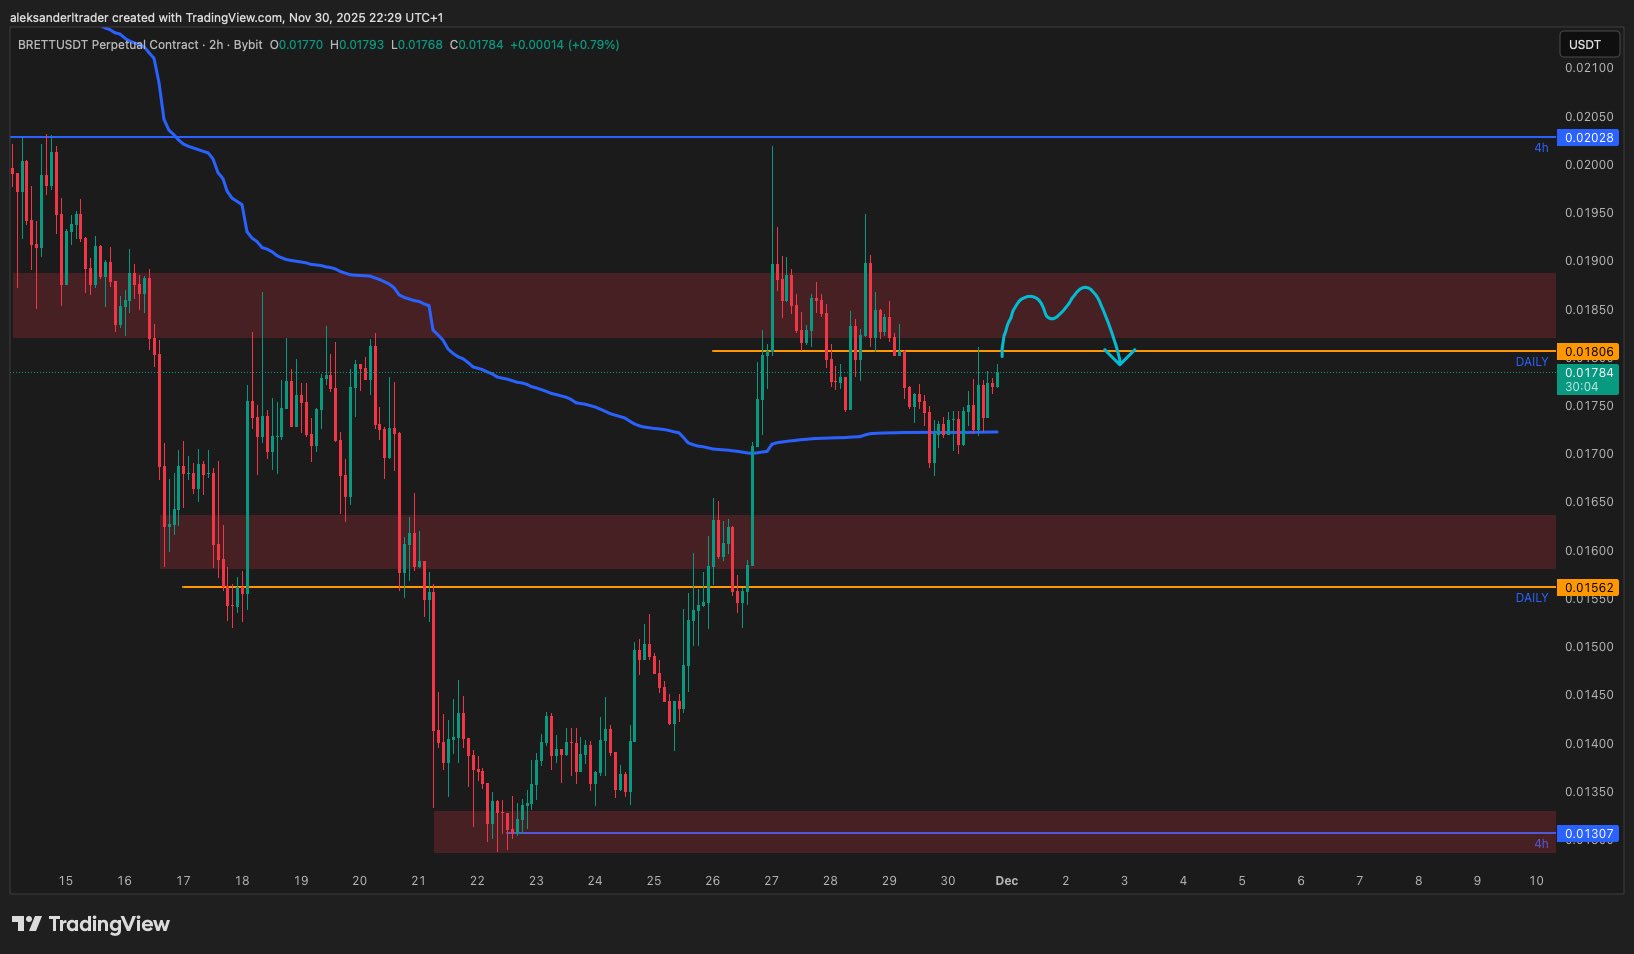Click the TradingView logo icon

coord(27,924)
